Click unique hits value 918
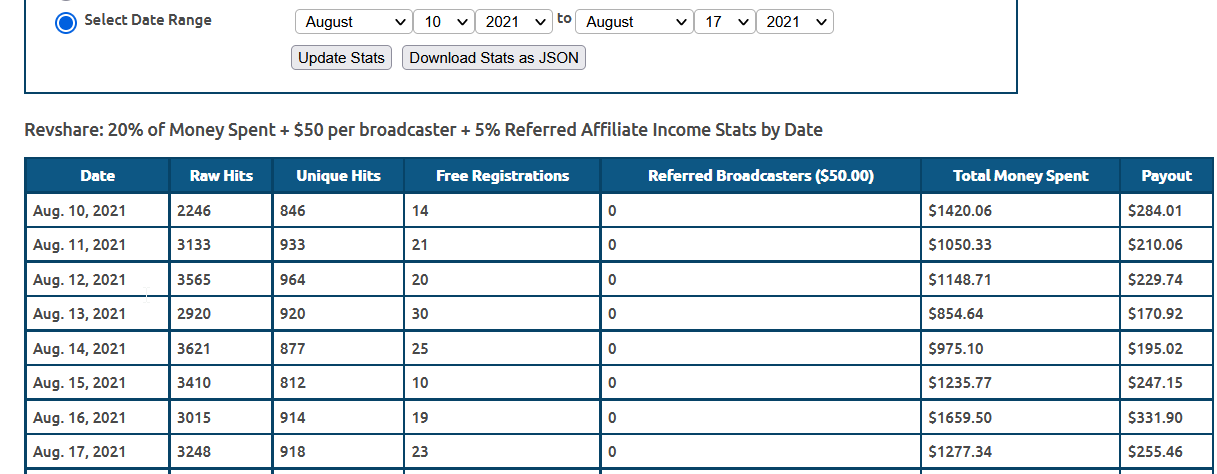The height and width of the screenshot is (474, 1217). coord(293,452)
